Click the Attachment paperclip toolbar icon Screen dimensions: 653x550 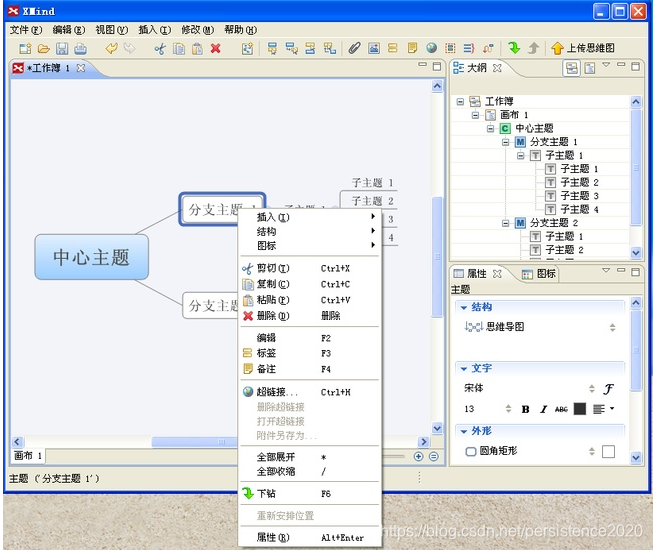coord(354,48)
